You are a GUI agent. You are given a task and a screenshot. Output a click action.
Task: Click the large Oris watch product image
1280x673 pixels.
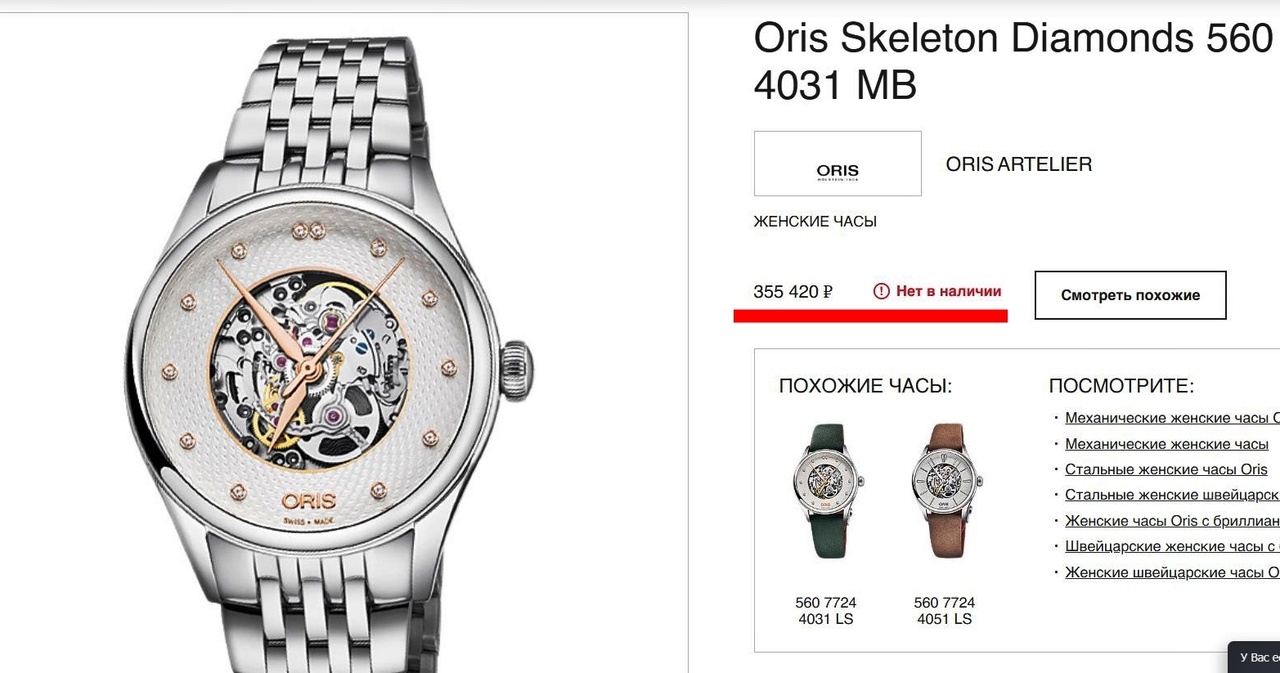point(330,350)
